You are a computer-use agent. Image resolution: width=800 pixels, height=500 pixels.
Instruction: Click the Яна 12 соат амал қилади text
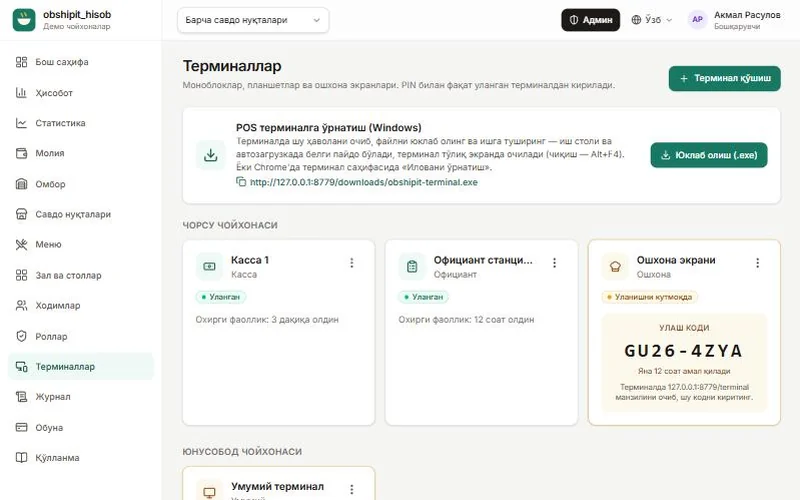(x=684, y=371)
